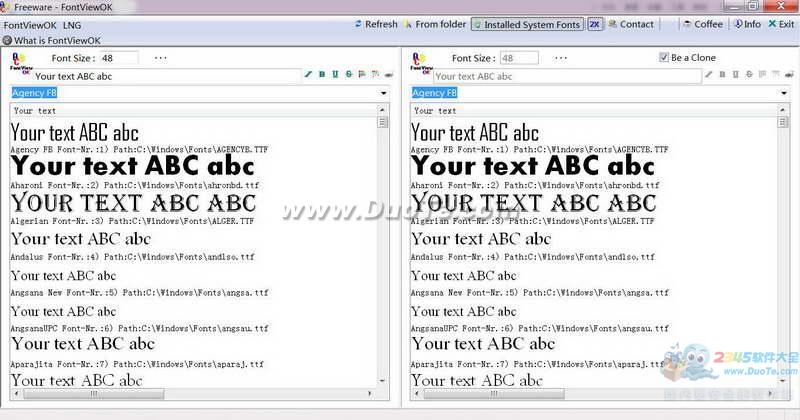Screen dimensions: 800x420
Task: Toggle underline formatting in left pane
Action: click(335, 75)
